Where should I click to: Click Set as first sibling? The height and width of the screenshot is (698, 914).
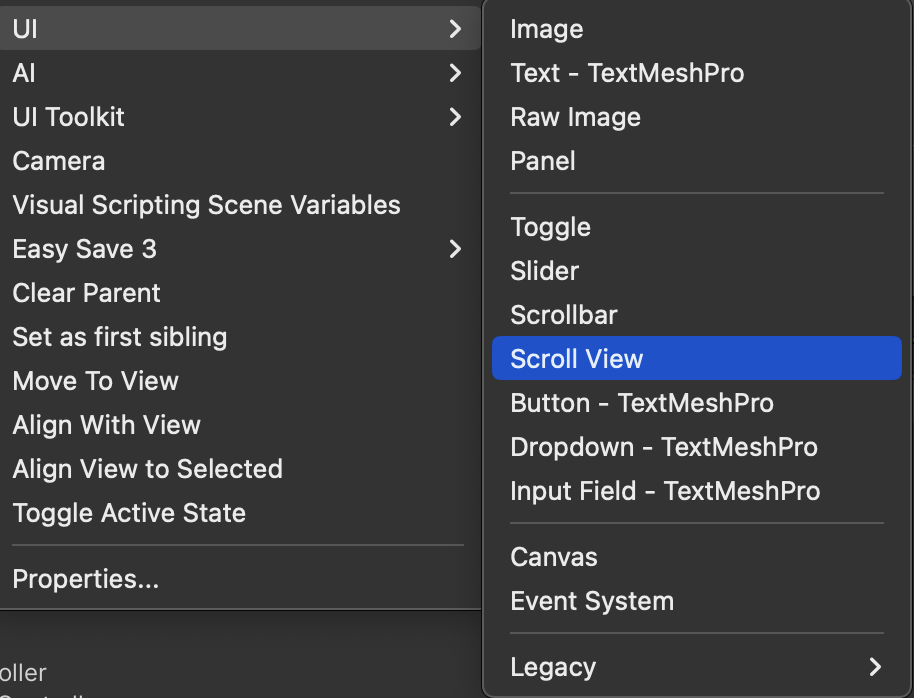[x=120, y=337]
